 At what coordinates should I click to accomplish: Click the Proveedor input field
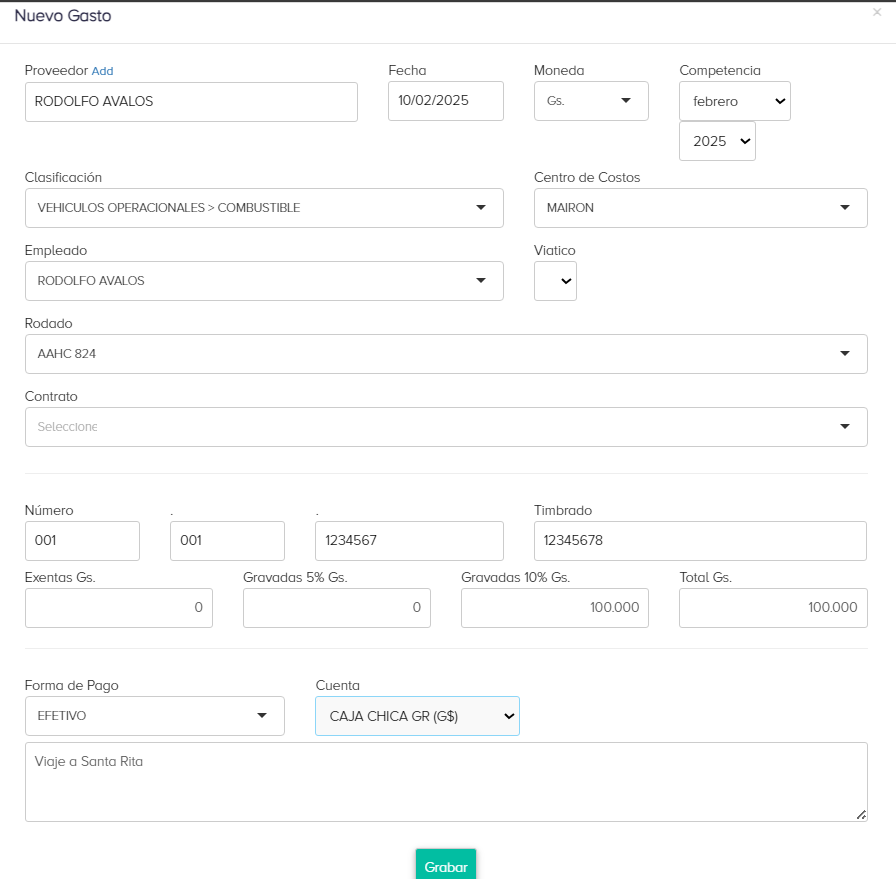coord(191,102)
